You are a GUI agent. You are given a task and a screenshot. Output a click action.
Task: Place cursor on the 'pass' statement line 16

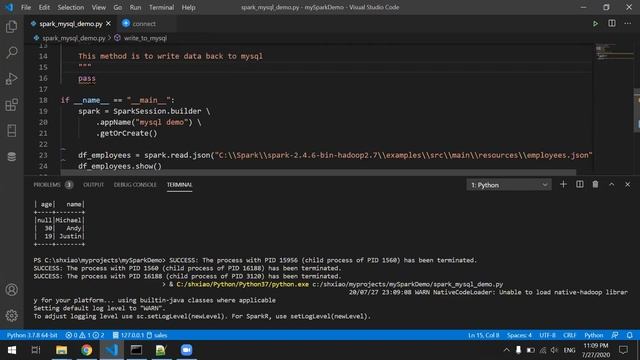(87, 78)
